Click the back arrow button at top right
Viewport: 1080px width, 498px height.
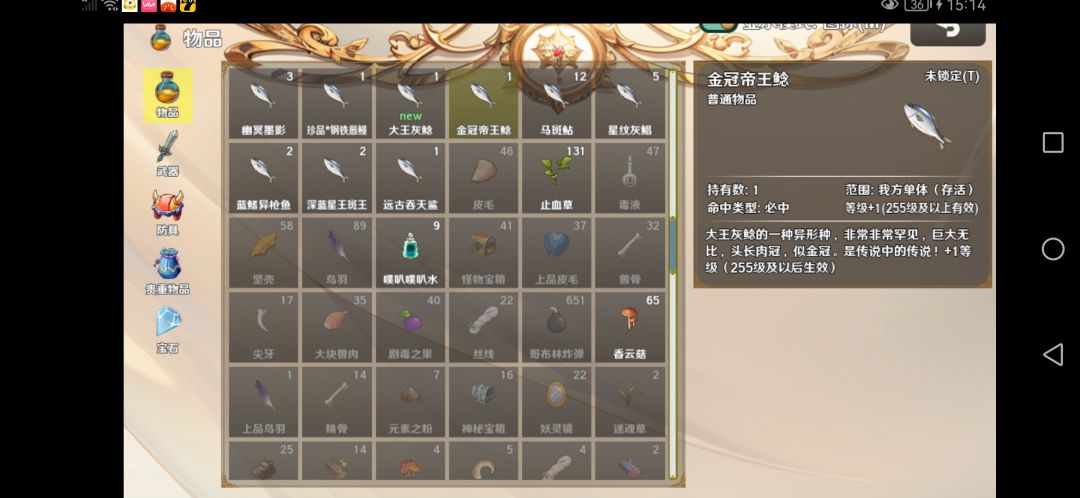(948, 32)
